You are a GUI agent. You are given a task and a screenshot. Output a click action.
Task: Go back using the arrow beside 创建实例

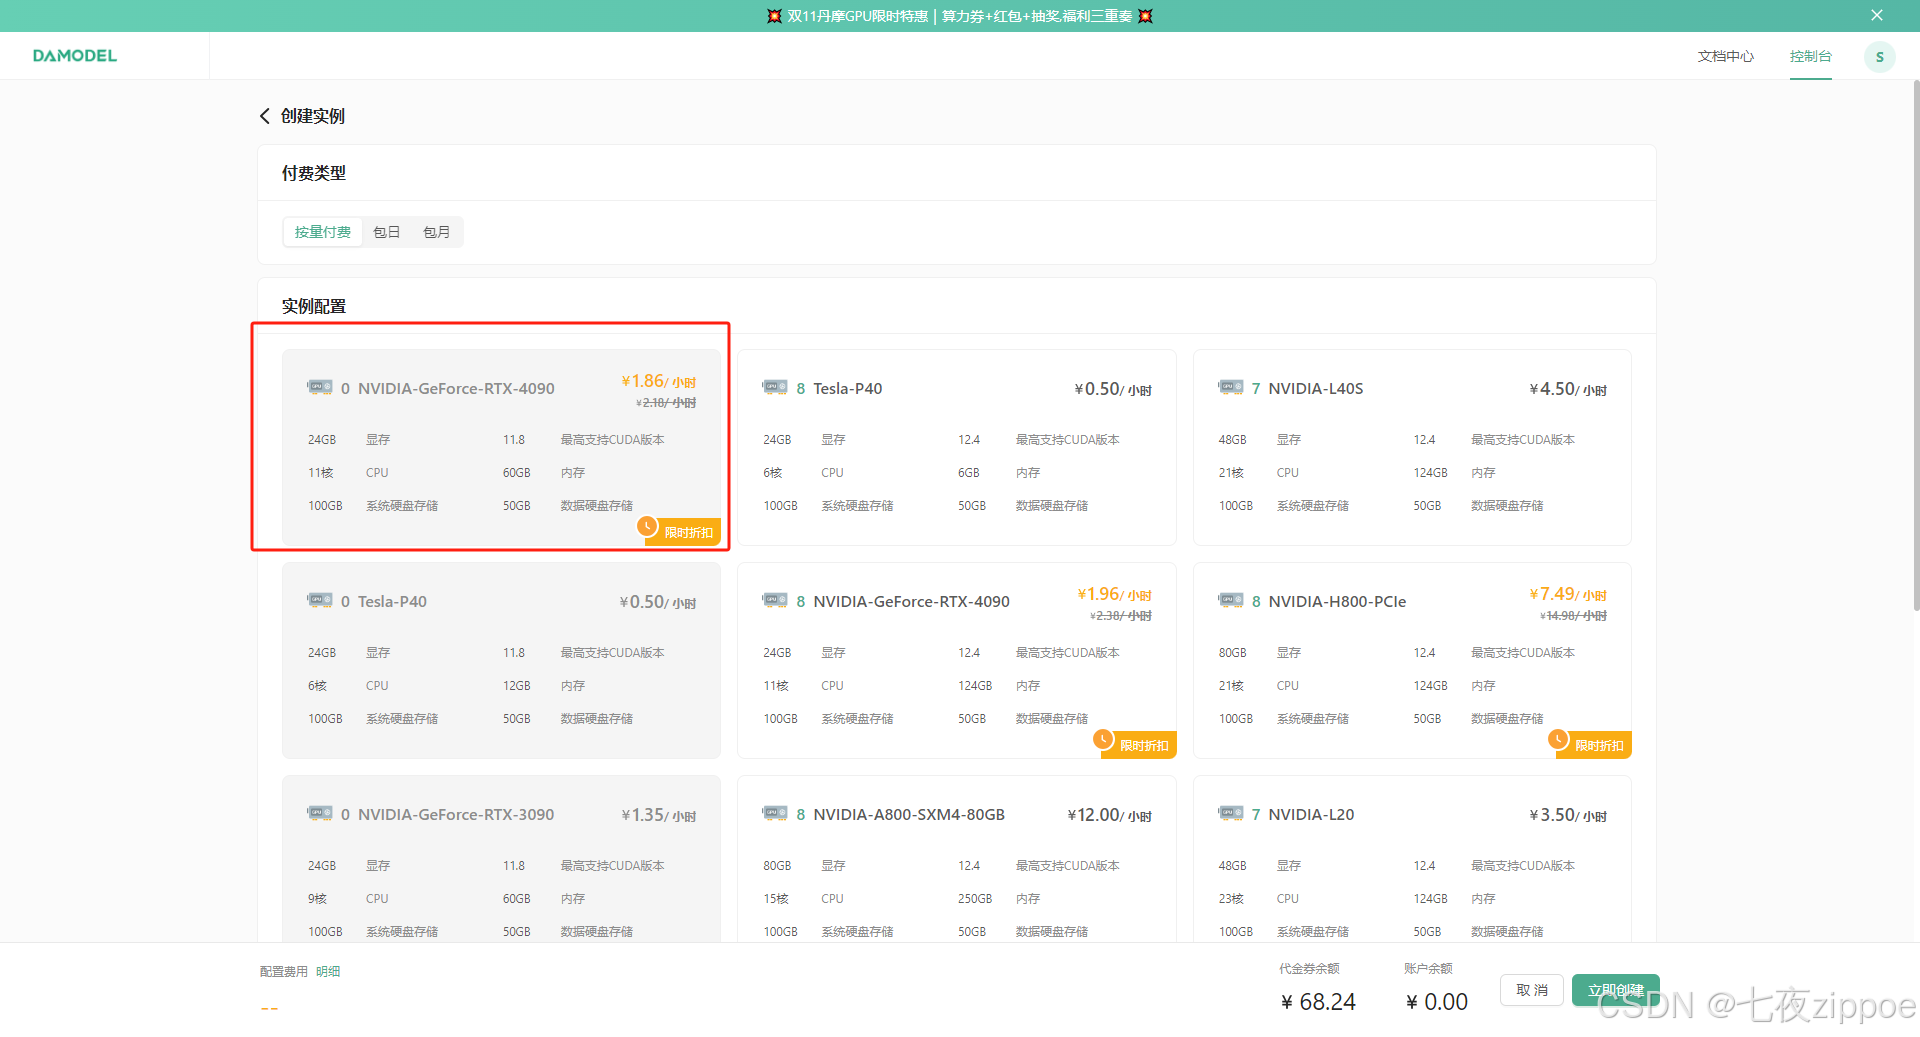click(265, 116)
